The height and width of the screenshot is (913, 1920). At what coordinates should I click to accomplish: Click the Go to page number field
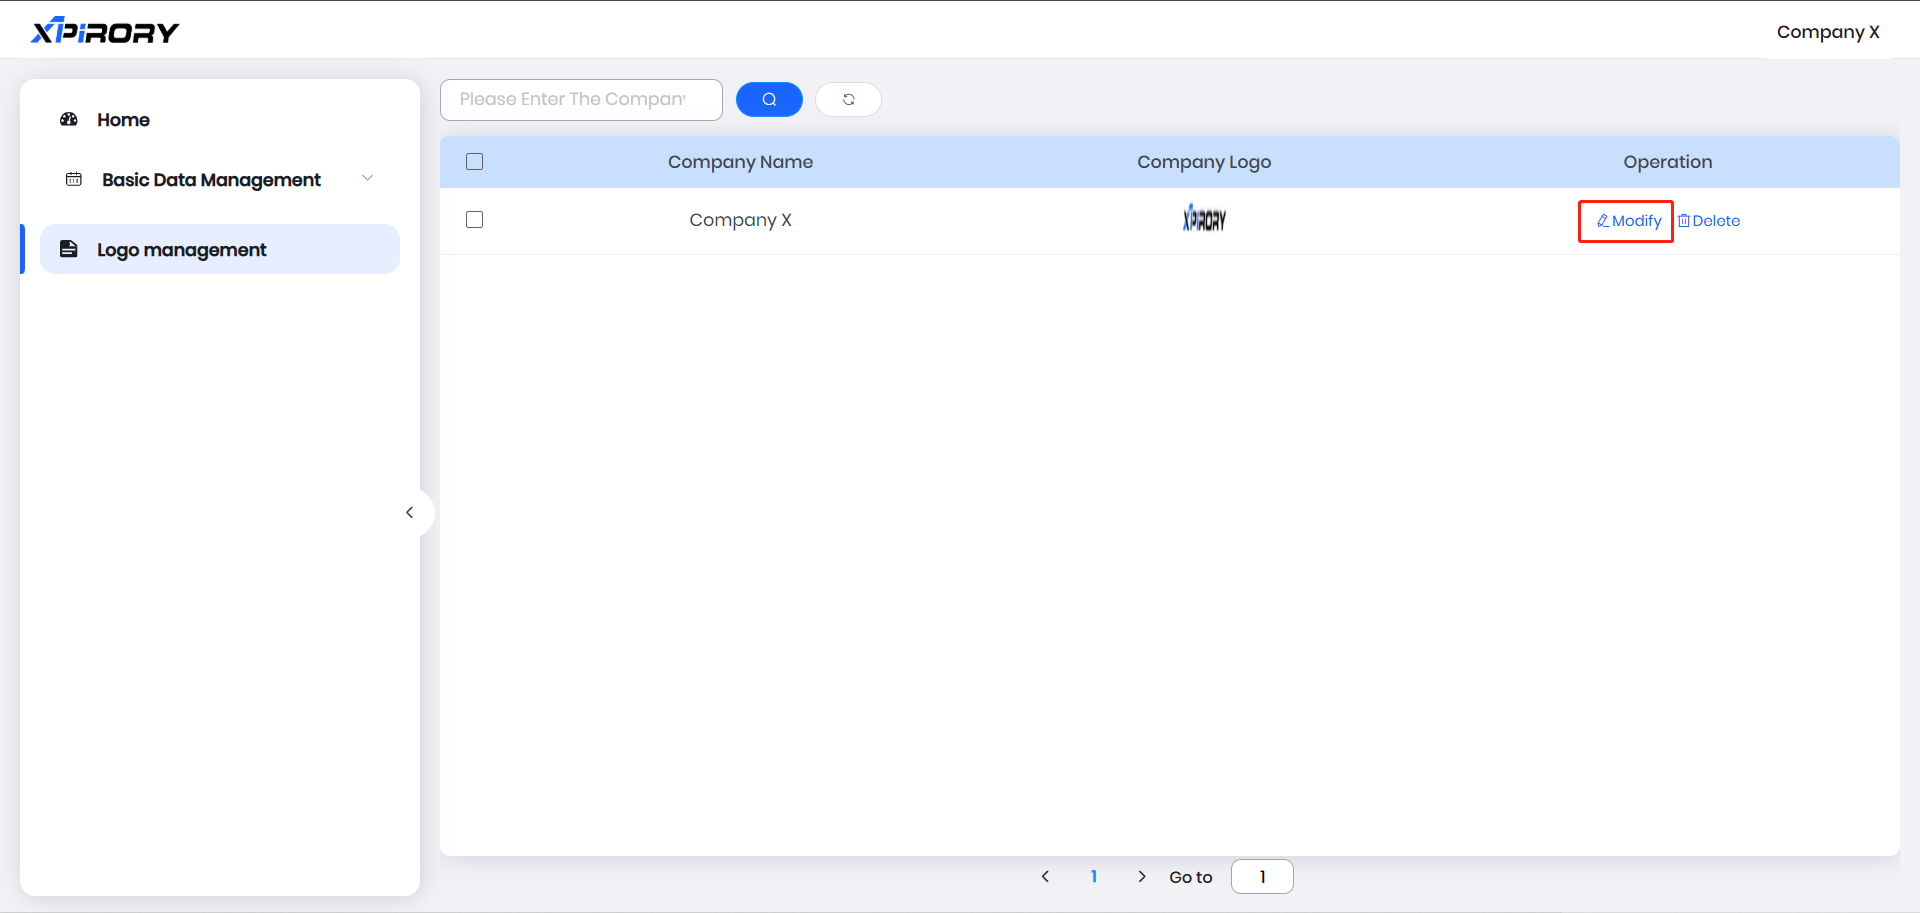pyautogui.click(x=1262, y=877)
